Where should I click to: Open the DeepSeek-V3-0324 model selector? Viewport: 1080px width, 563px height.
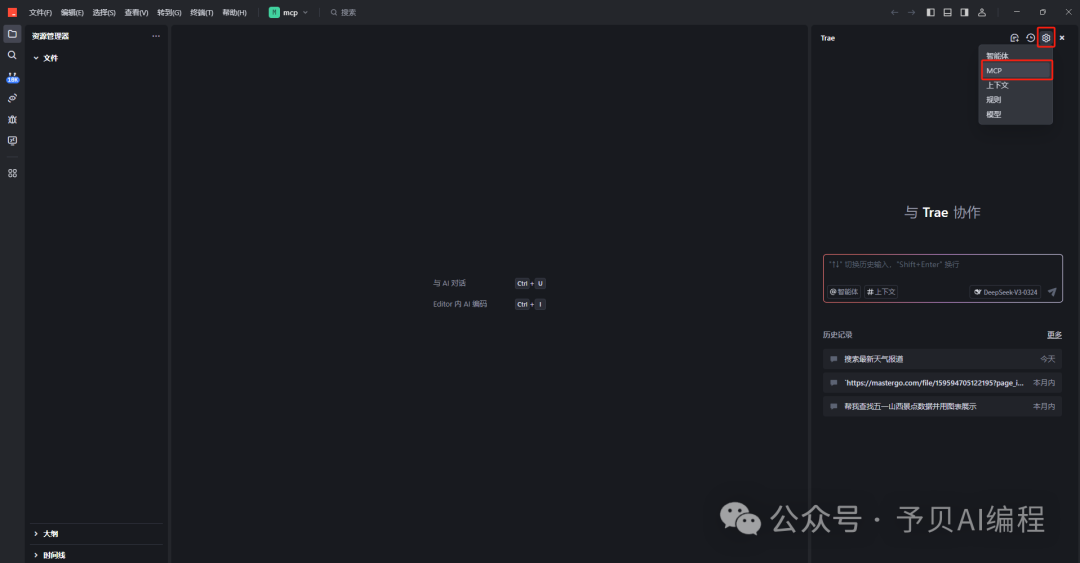click(x=1005, y=292)
